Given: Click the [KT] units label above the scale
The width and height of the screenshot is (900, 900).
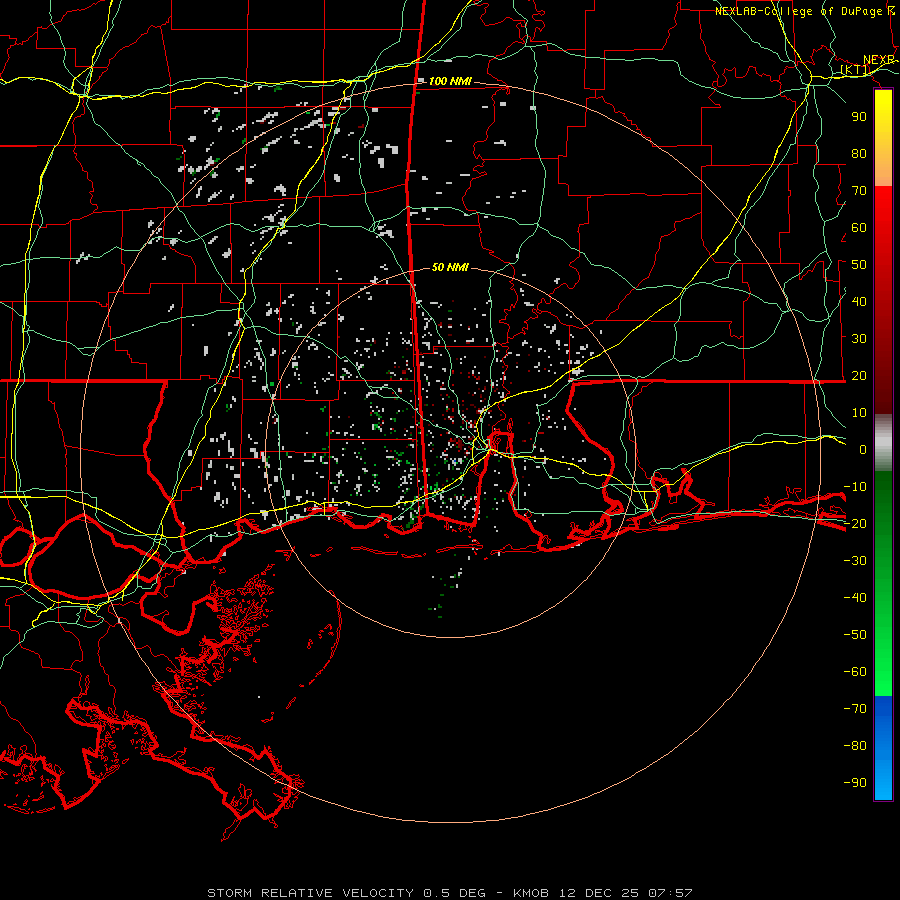Looking at the screenshot, I should tap(854, 70).
